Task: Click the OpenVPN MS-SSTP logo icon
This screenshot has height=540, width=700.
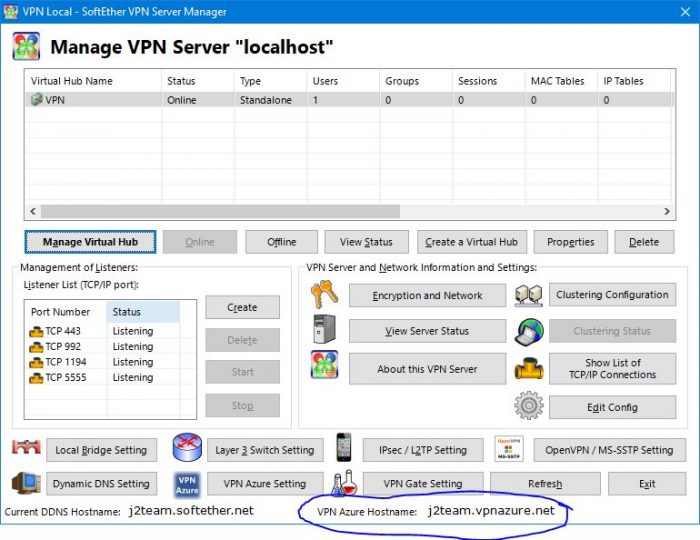Action: [x=509, y=449]
